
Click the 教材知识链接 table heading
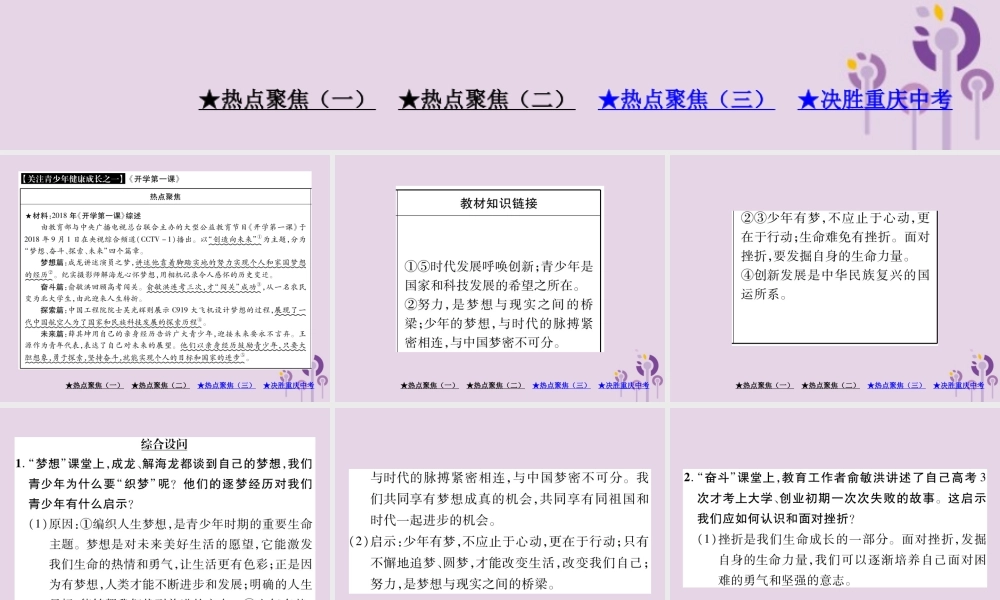[x=499, y=203]
